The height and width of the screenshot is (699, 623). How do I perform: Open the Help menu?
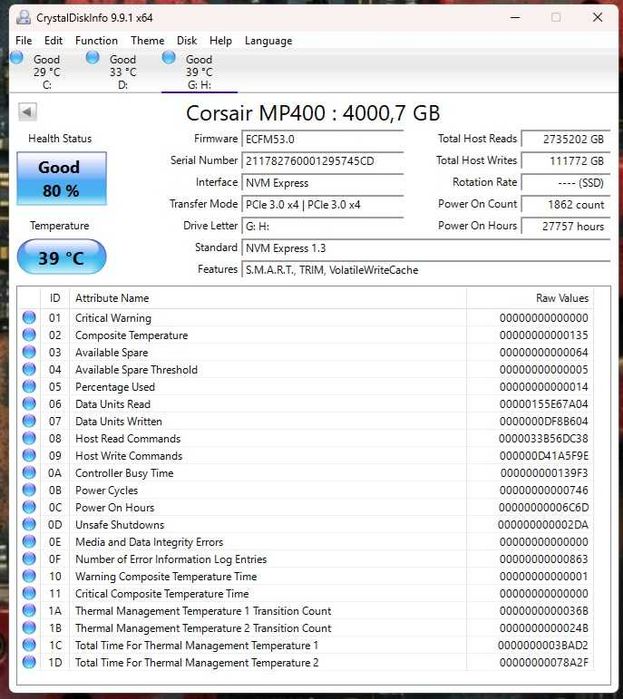(x=221, y=41)
